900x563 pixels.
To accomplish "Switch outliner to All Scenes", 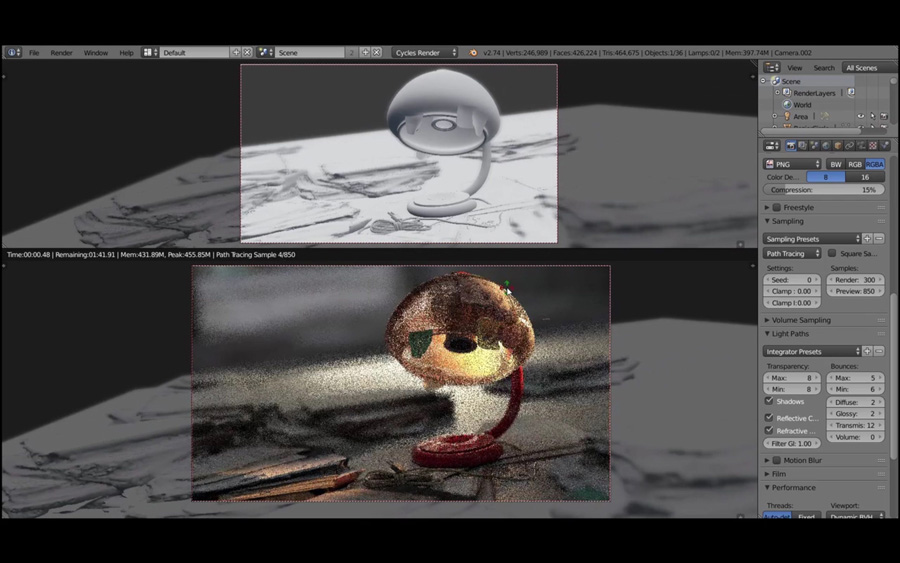I will (x=861, y=68).
